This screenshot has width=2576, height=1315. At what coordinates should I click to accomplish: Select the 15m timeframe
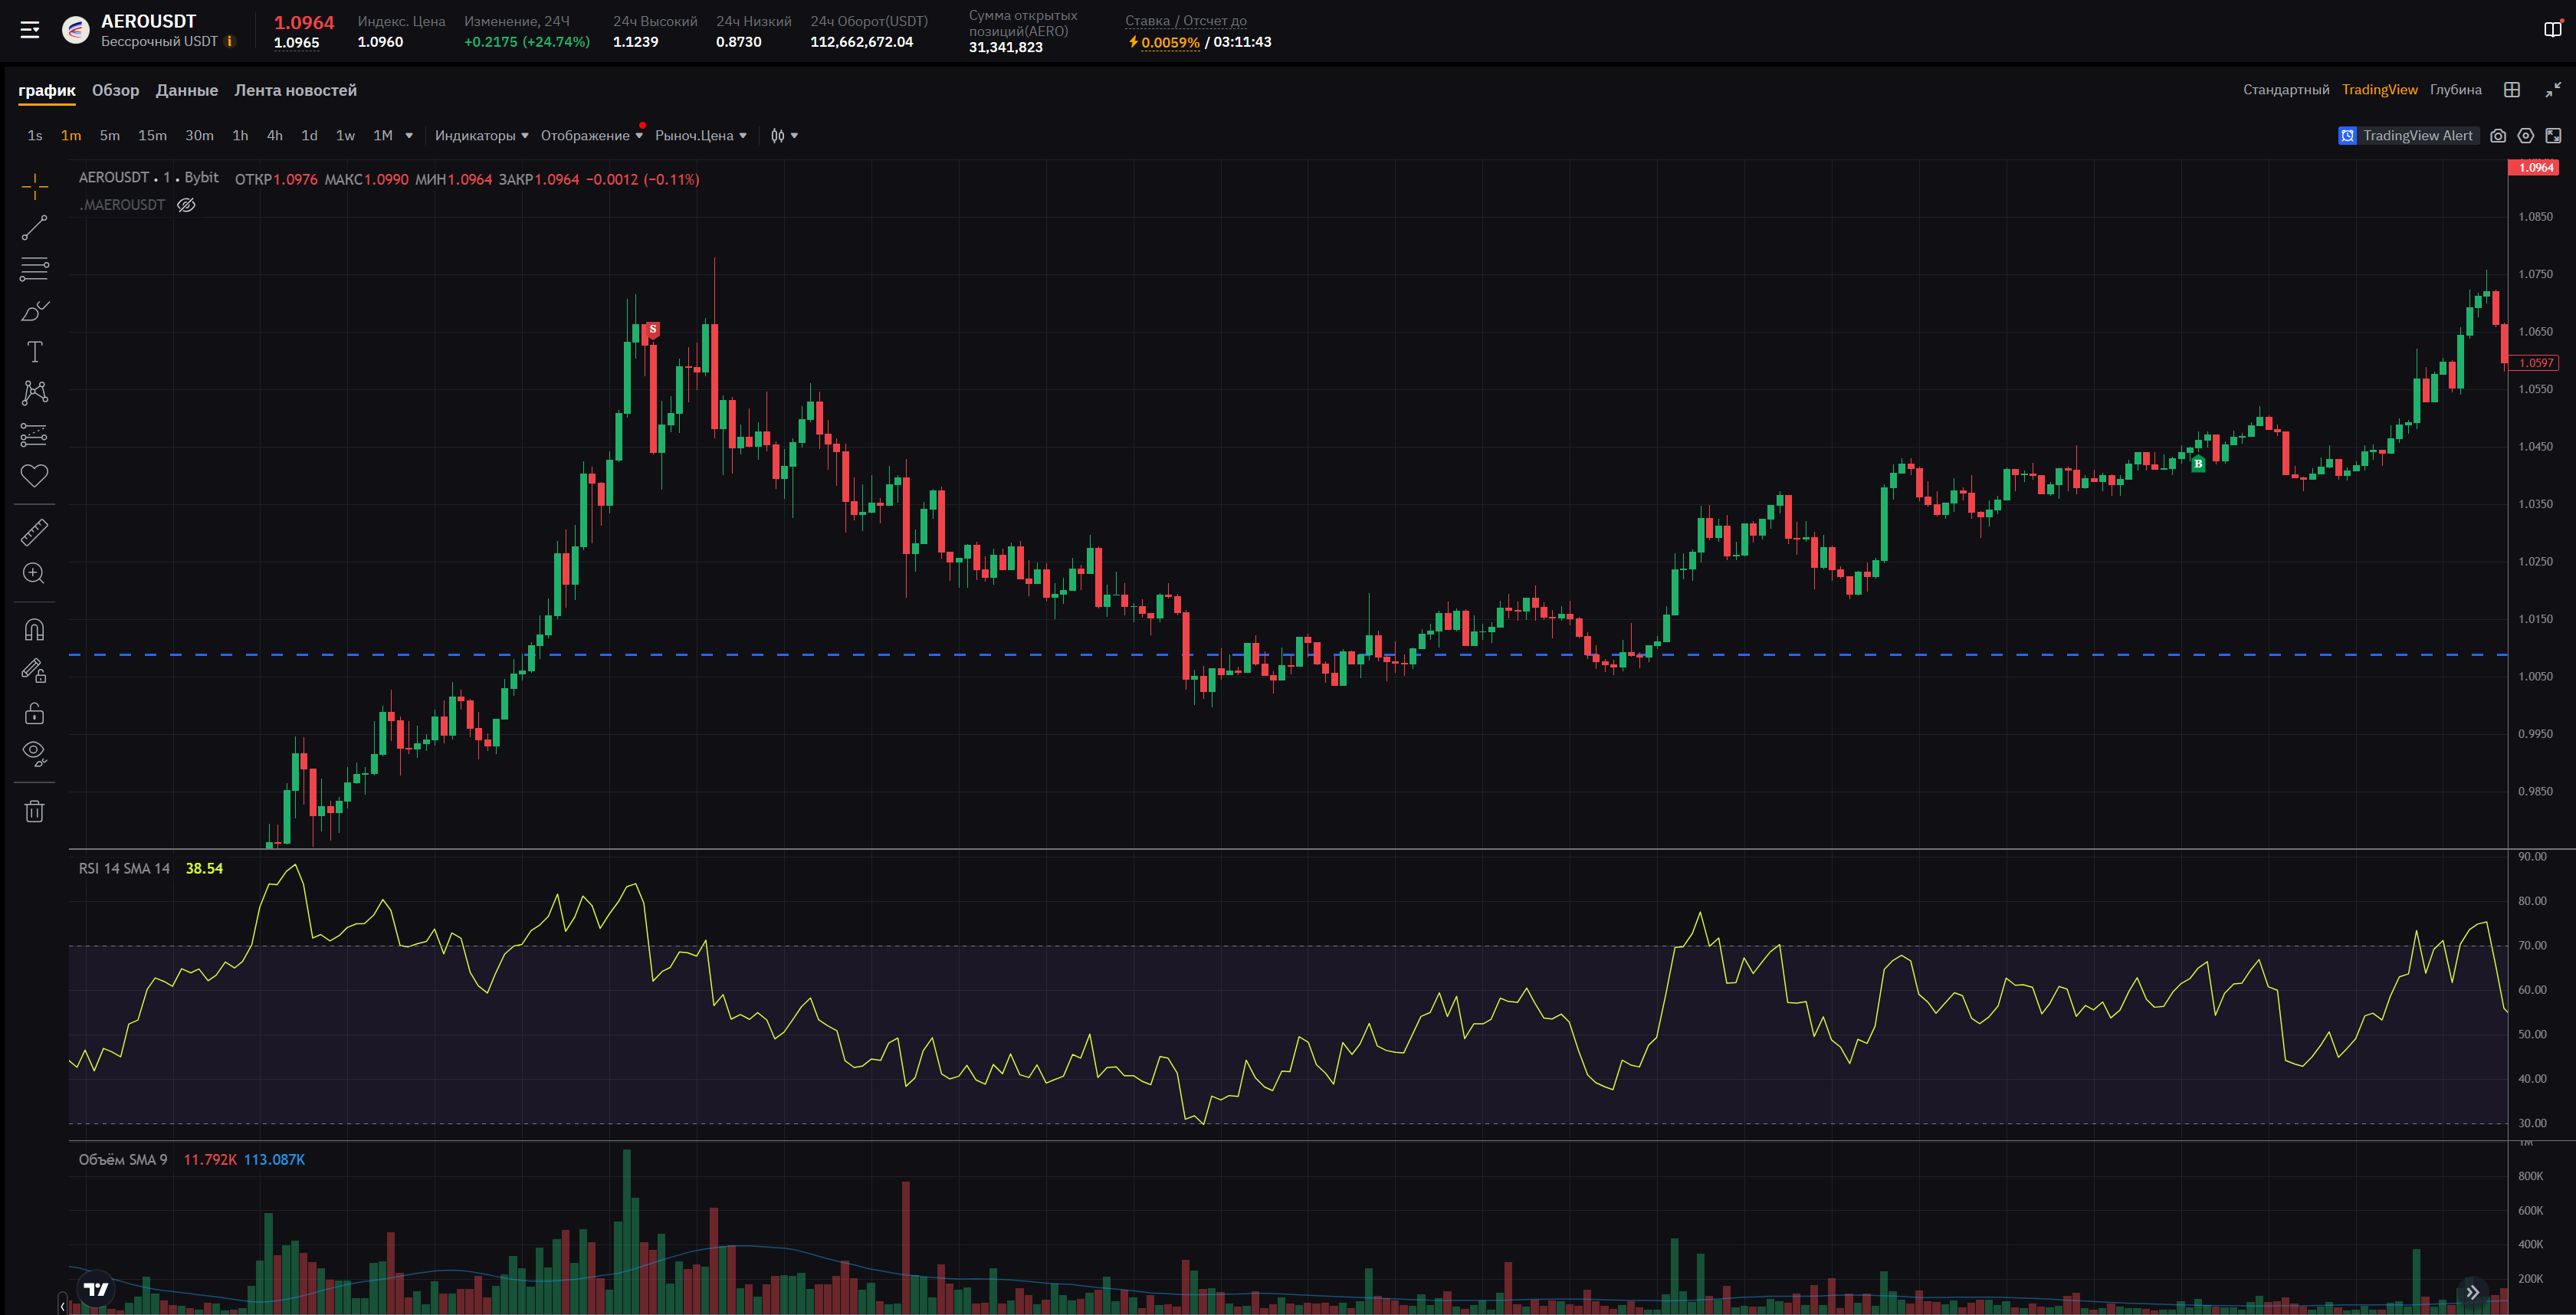152,136
